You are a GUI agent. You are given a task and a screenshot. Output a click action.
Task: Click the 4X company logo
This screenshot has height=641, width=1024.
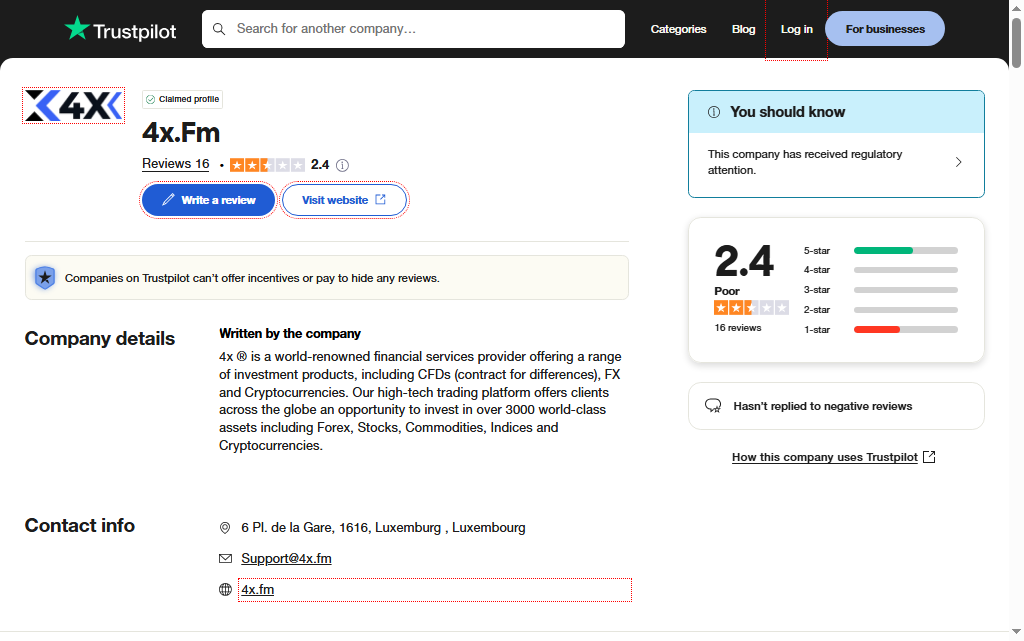[74, 105]
